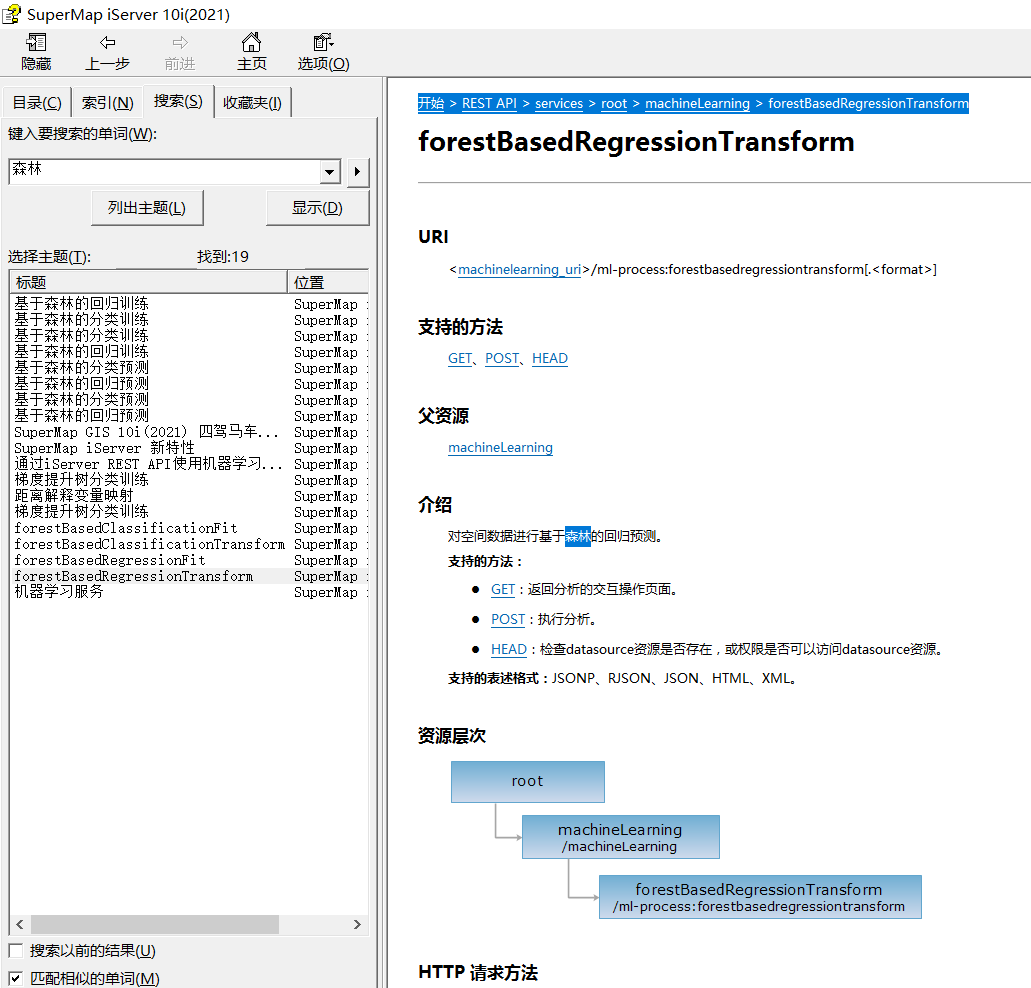The height and width of the screenshot is (988, 1031).
Task: Click the machineLearning box in resource diagram
Action: [620, 837]
